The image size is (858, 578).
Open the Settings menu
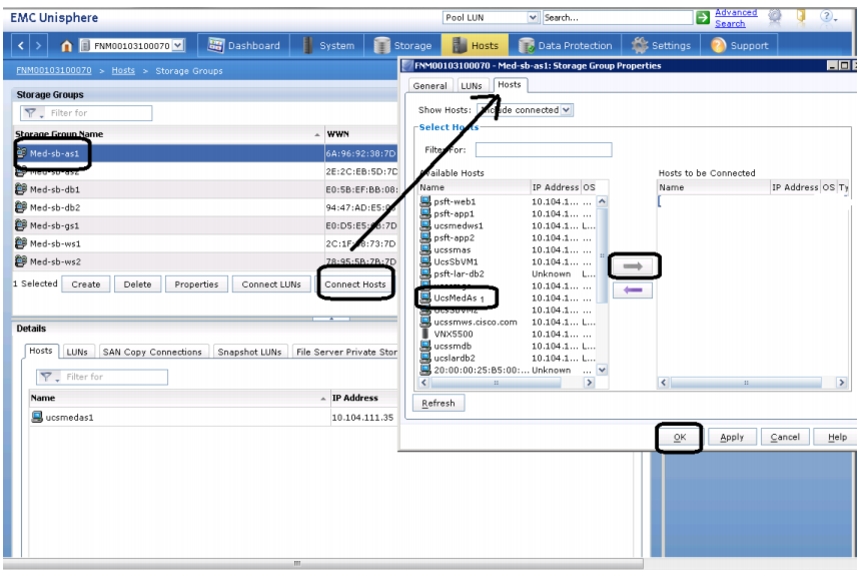coord(661,45)
